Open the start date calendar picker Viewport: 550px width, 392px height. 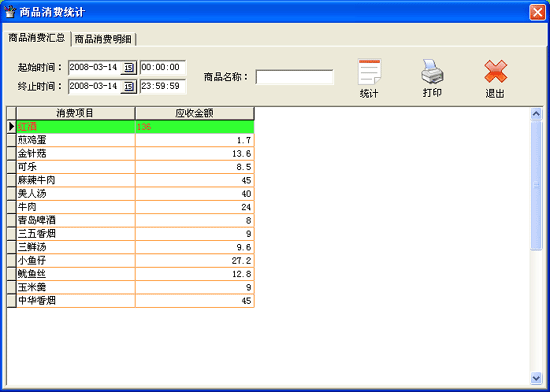point(128,67)
